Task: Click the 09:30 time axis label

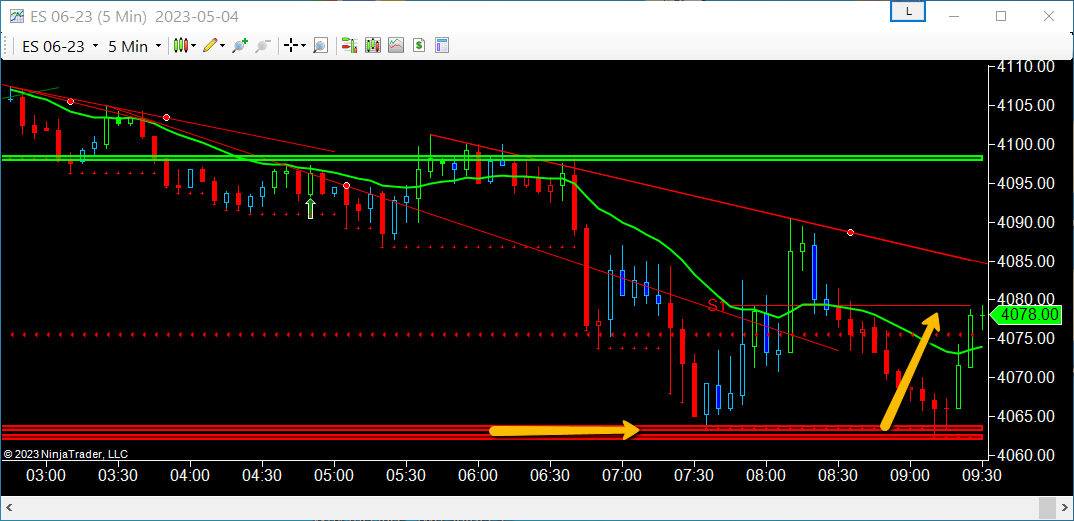Action: click(x=982, y=474)
